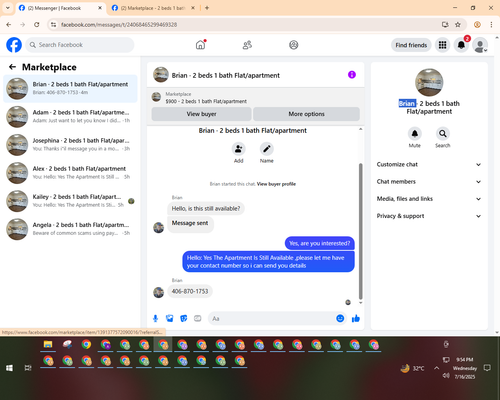
Task: Open Chrome three-dot menu
Action: 491,25
